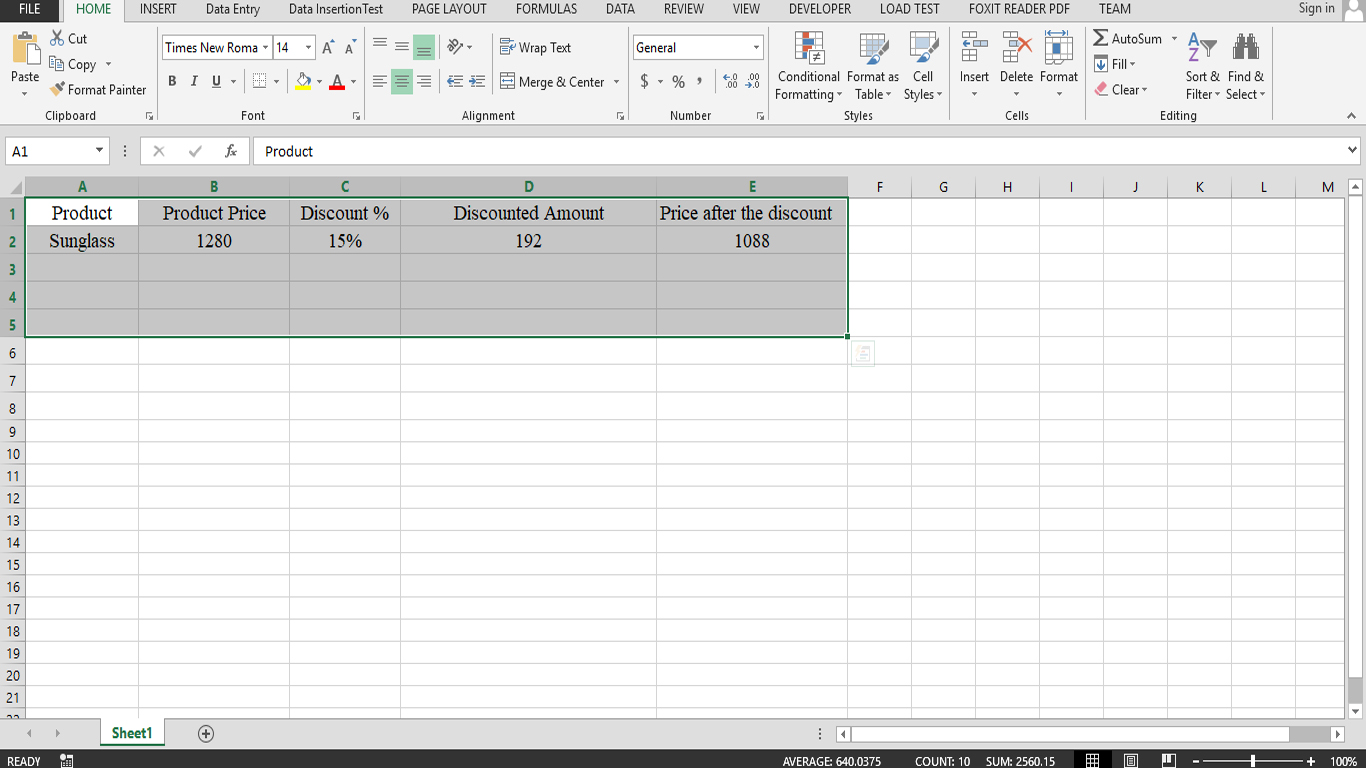Open the General number format dropdown

756,47
